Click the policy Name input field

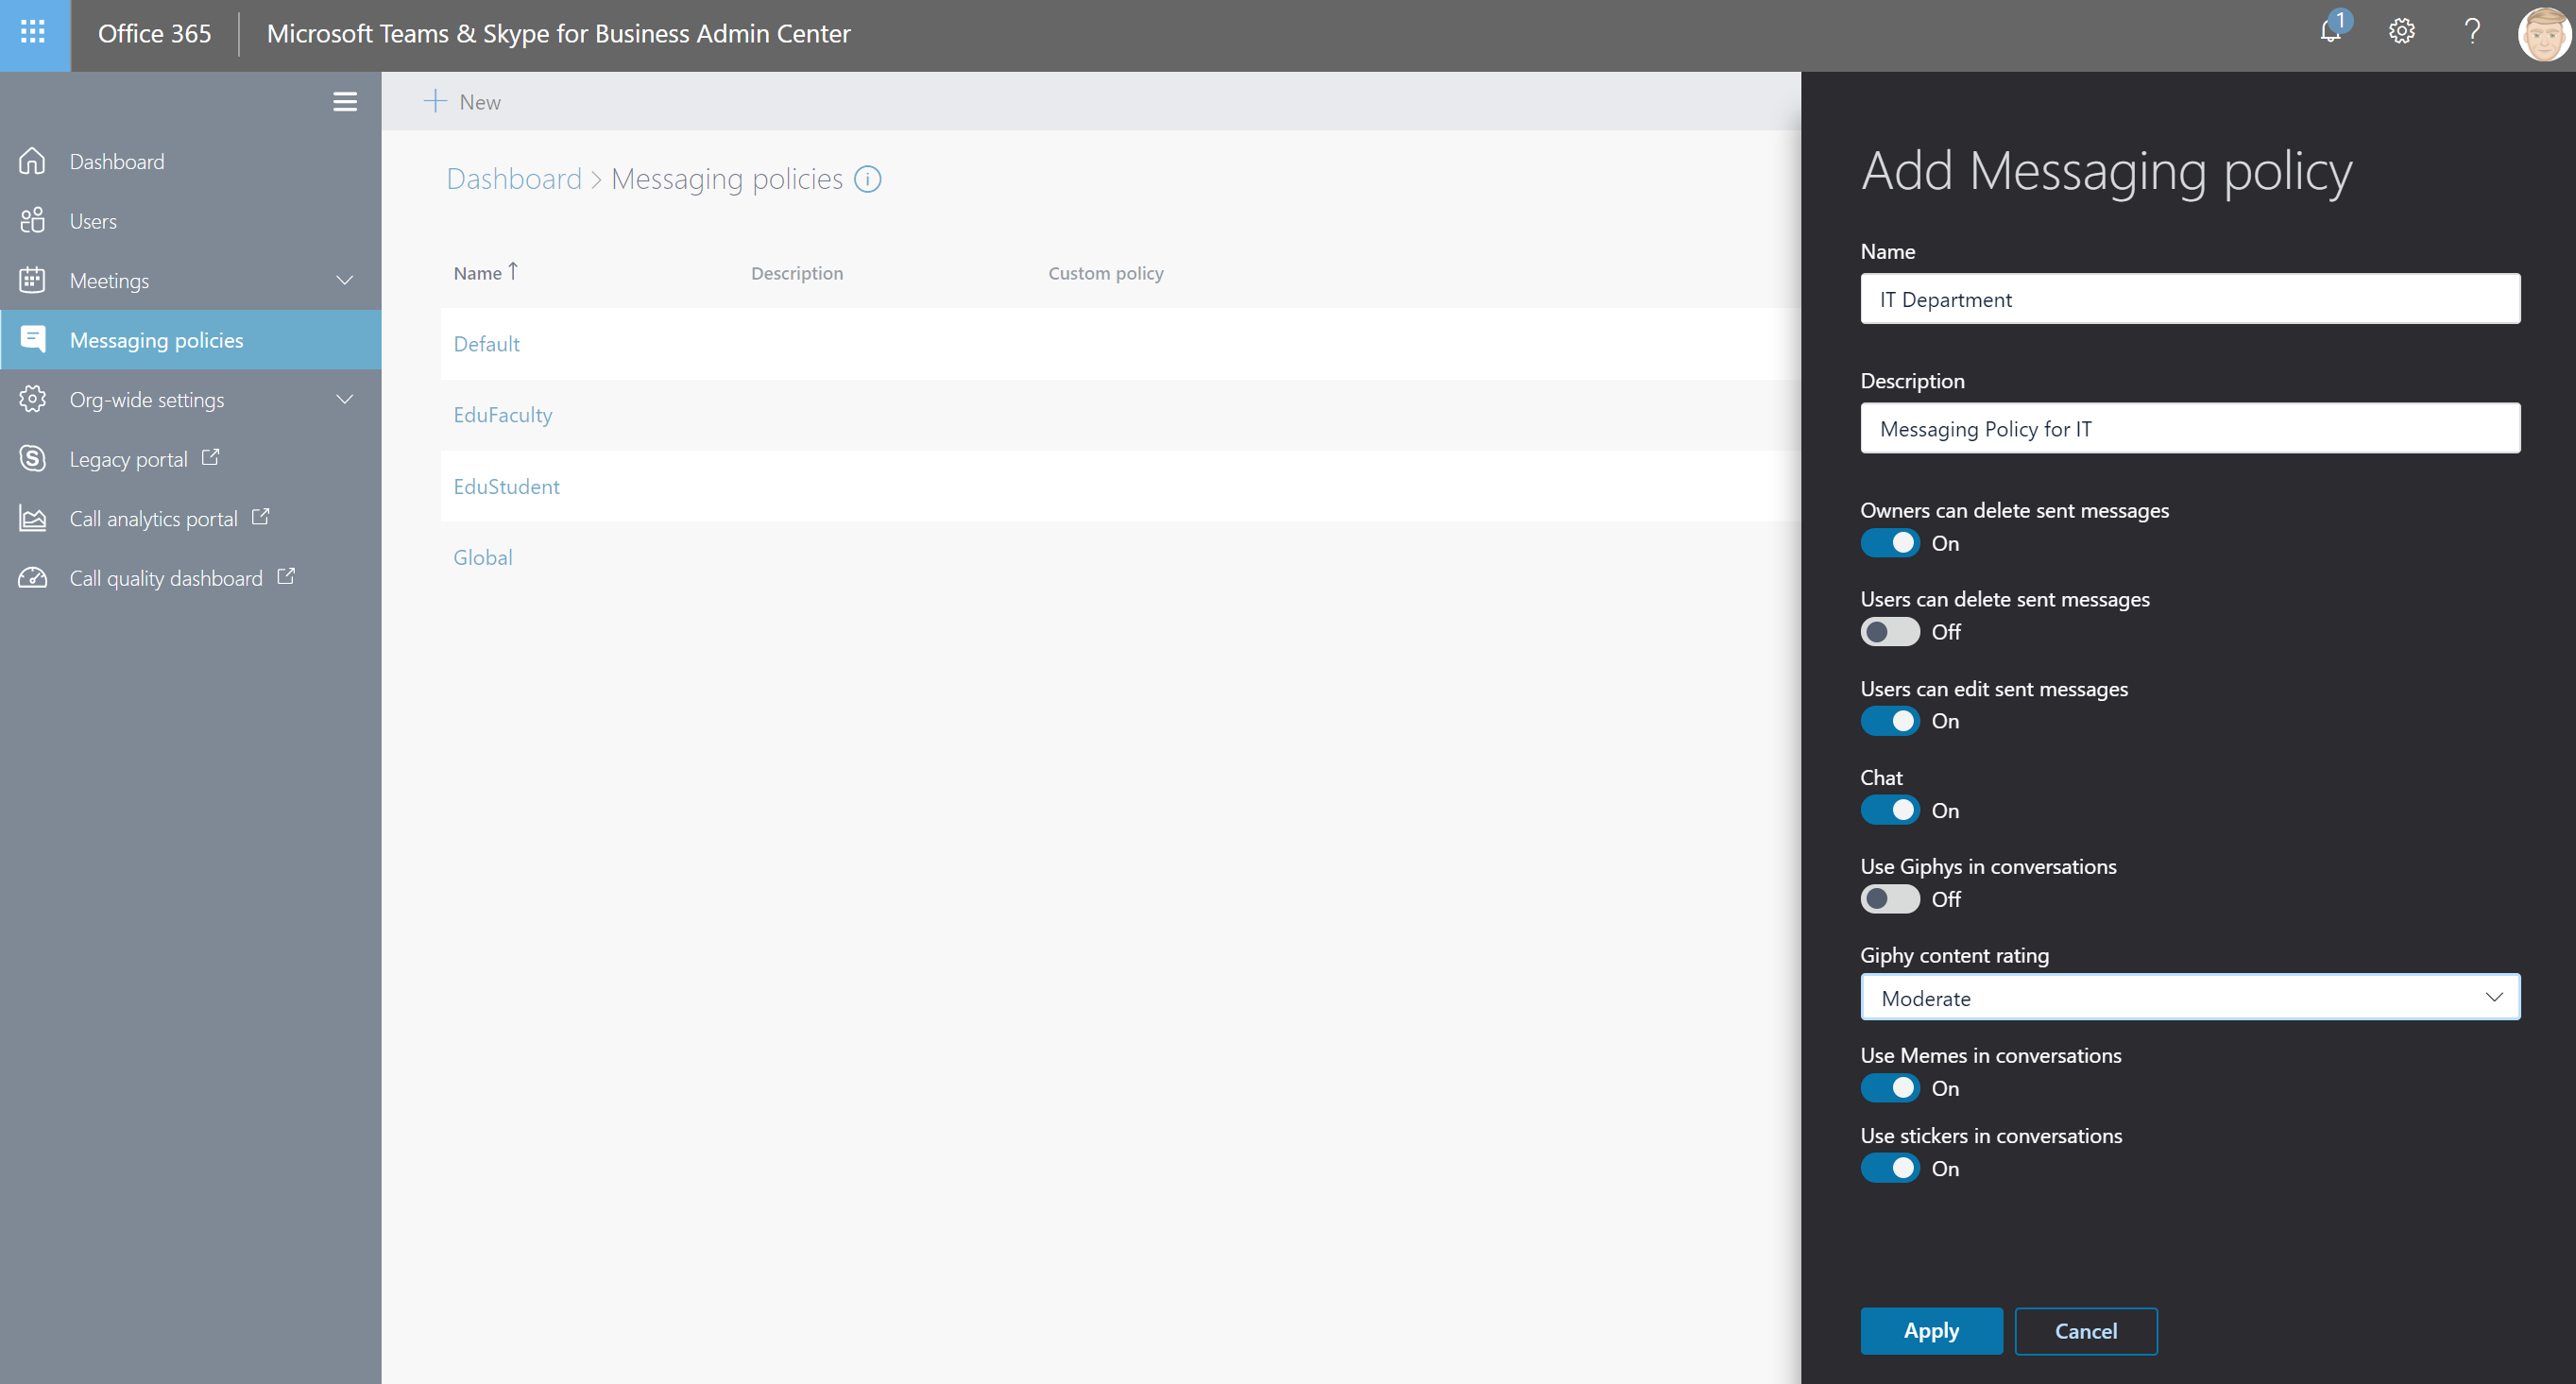(2190, 299)
